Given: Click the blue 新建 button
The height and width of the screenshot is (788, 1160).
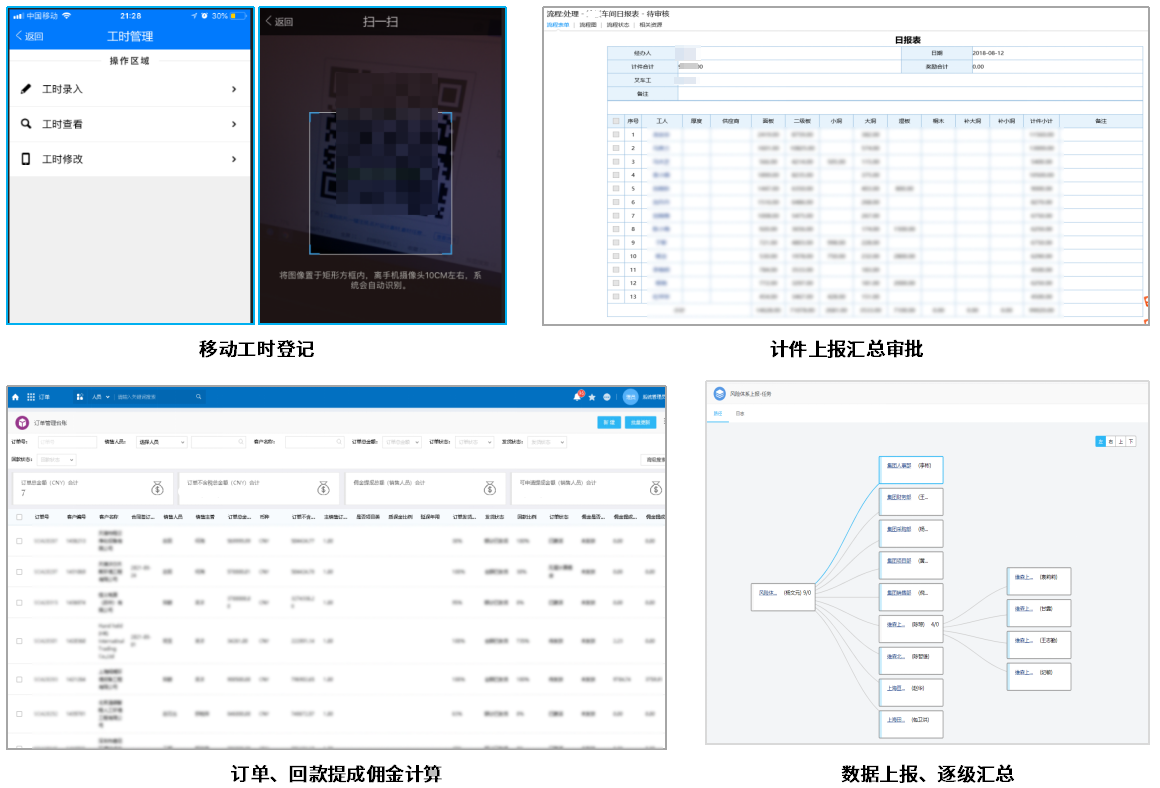Looking at the screenshot, I should pos(609,422).
